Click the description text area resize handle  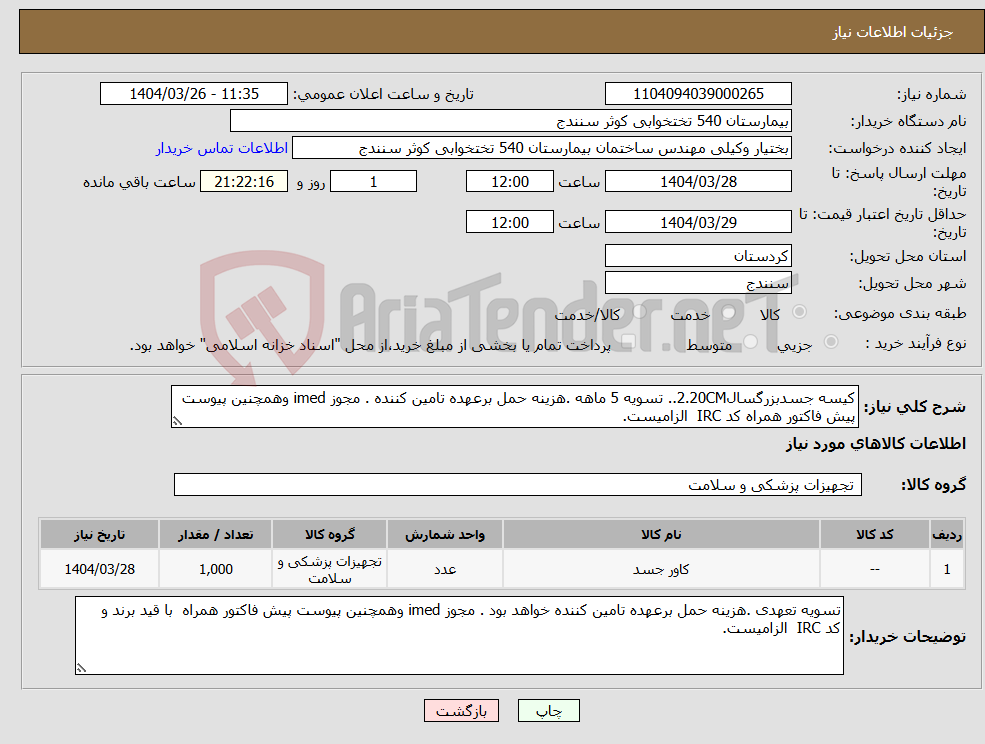[x=177, y=421]
